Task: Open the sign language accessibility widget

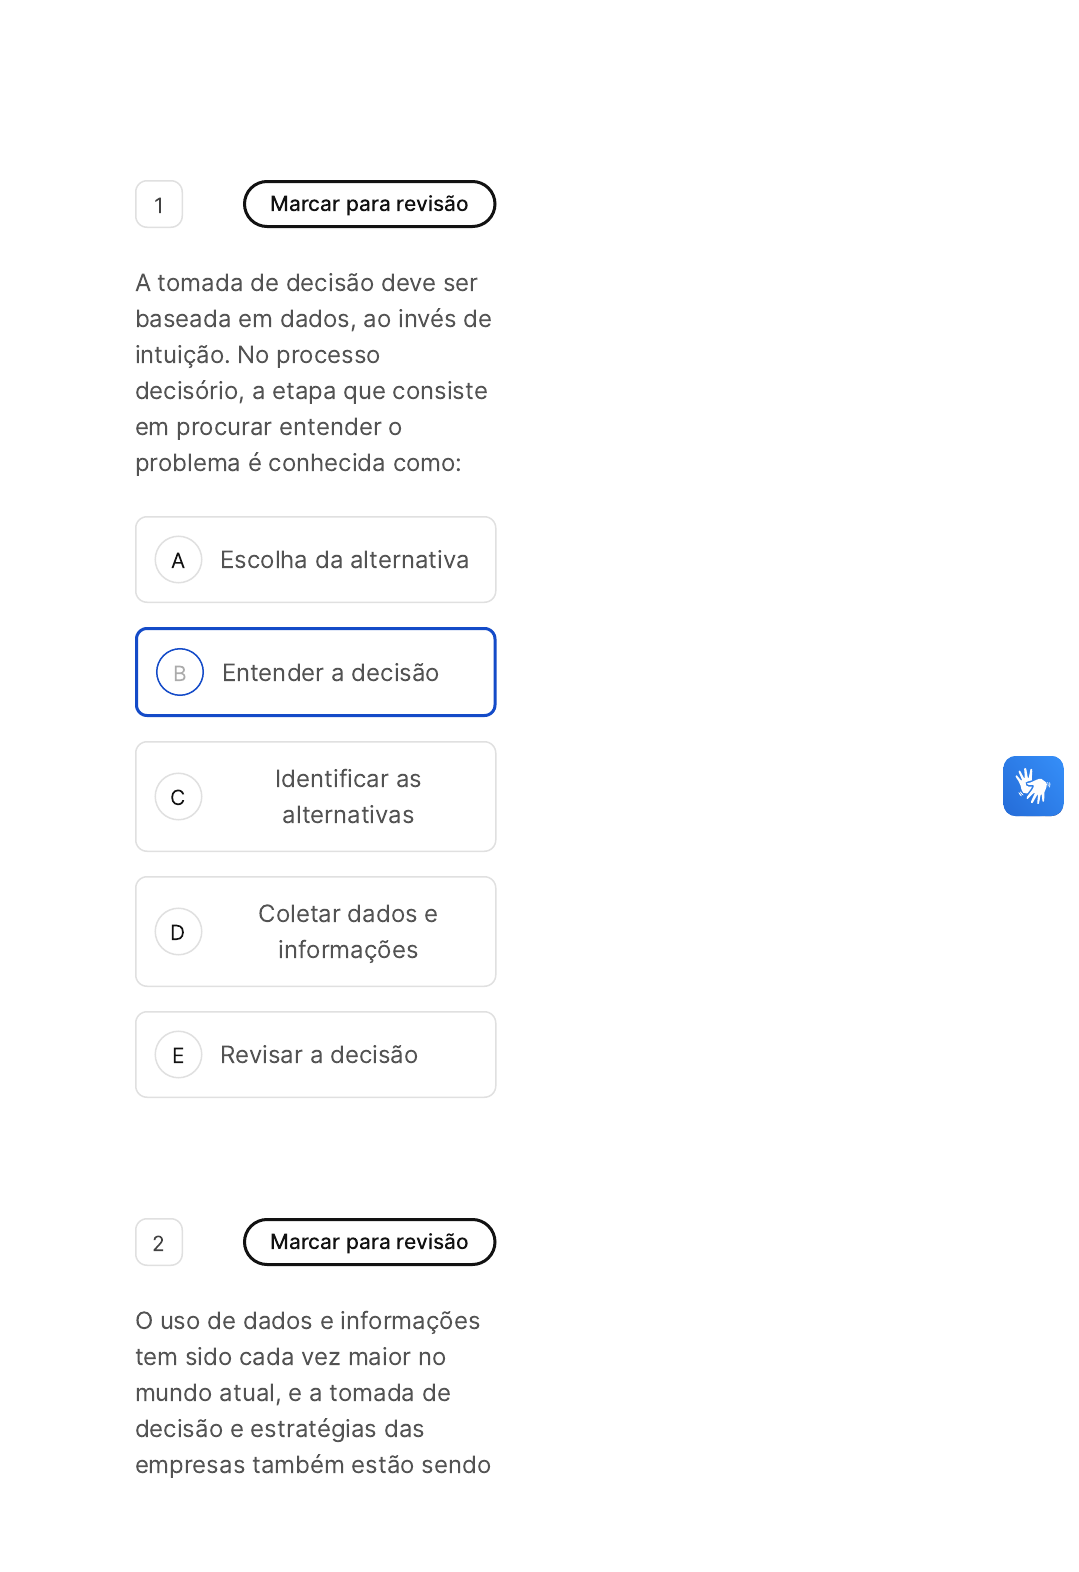Action: (1033, 786)
